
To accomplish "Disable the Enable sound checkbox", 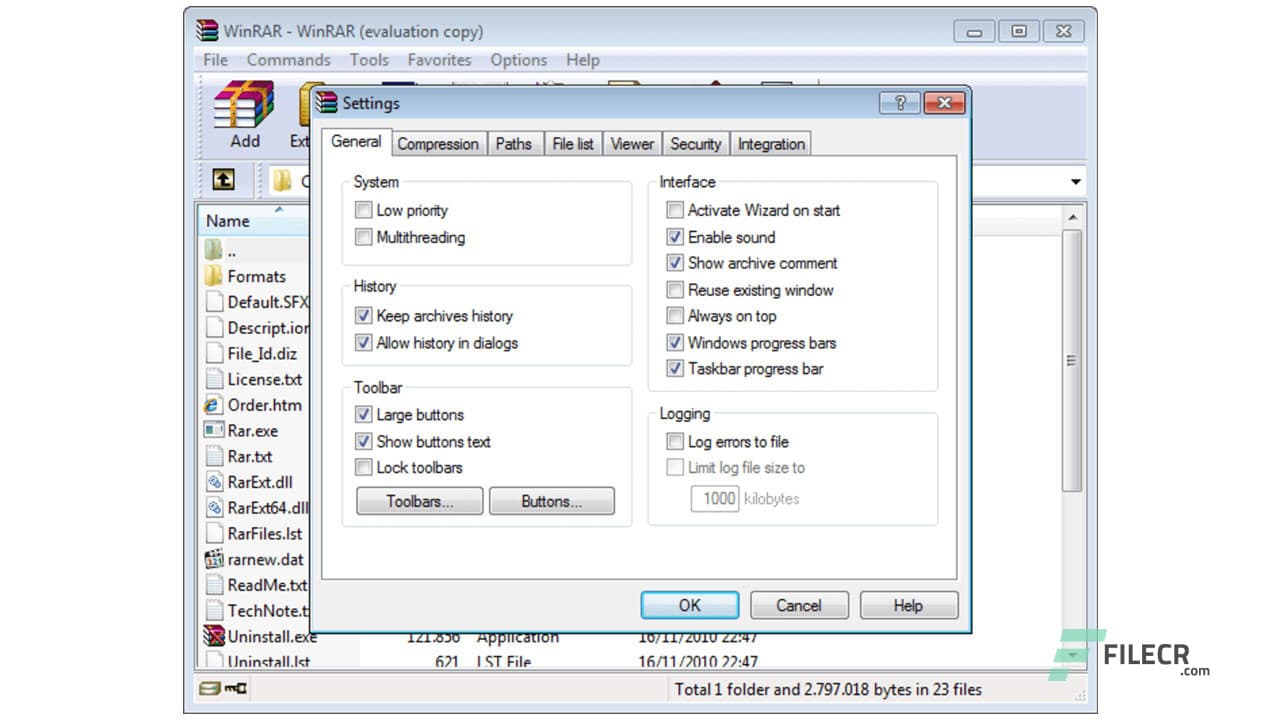I will (676, 237).
